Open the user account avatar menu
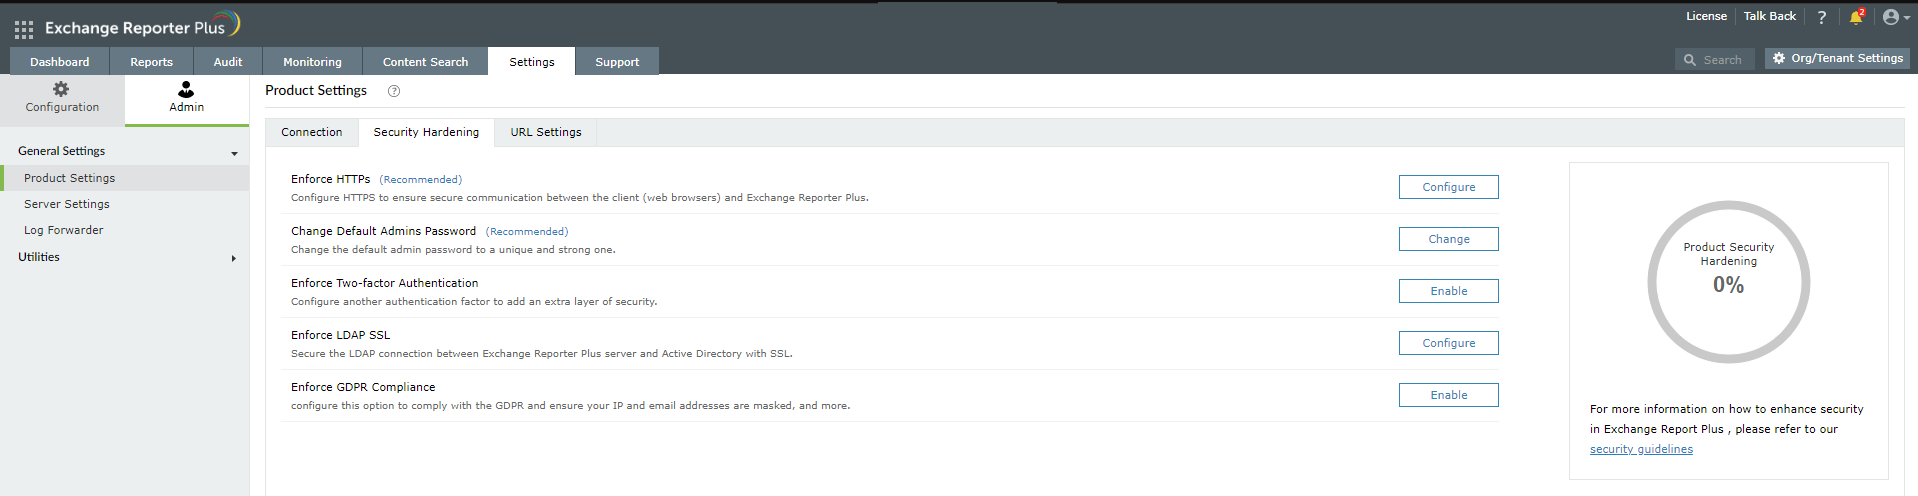The width and height of the screenshot is (1918, 496). (1896, 17)
